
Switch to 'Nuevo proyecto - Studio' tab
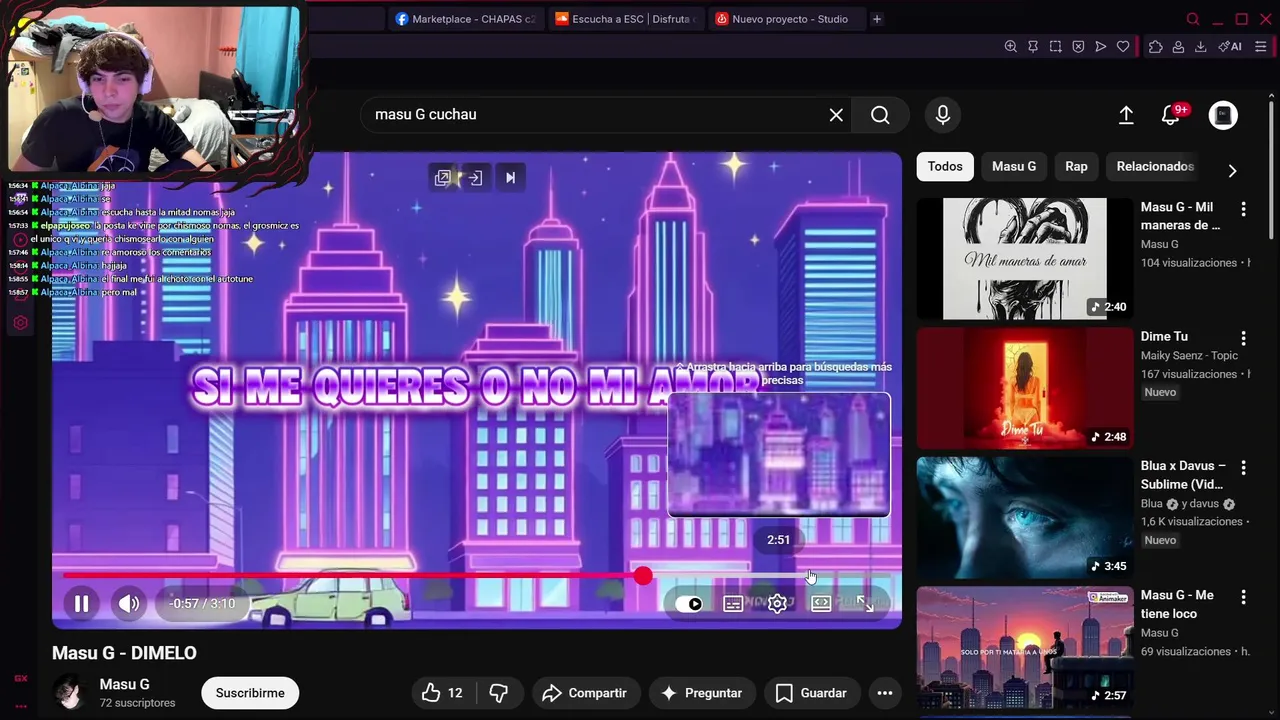pos(786,19)
